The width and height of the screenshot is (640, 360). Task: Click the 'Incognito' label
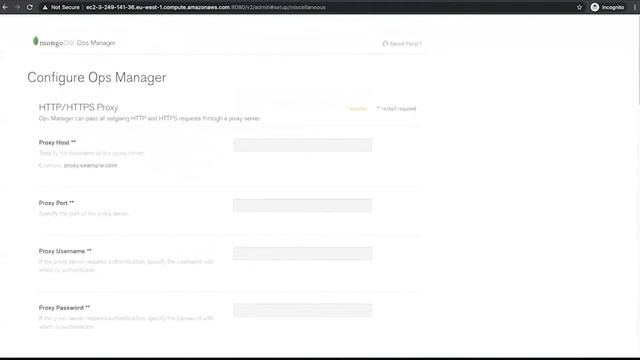tap(613, 7)
